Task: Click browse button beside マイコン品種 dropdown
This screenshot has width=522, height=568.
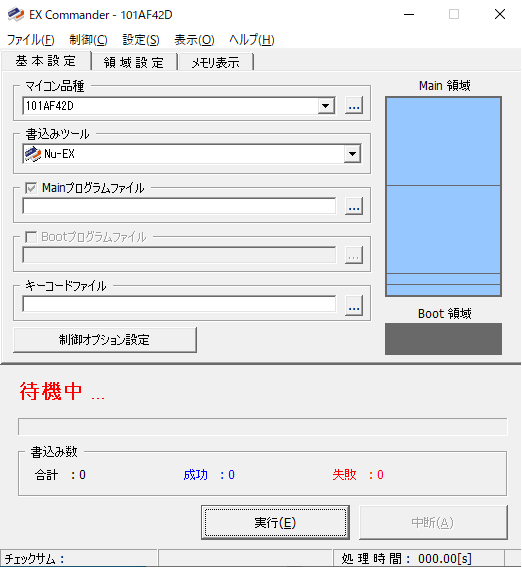Action: click(x=354, y=106)
